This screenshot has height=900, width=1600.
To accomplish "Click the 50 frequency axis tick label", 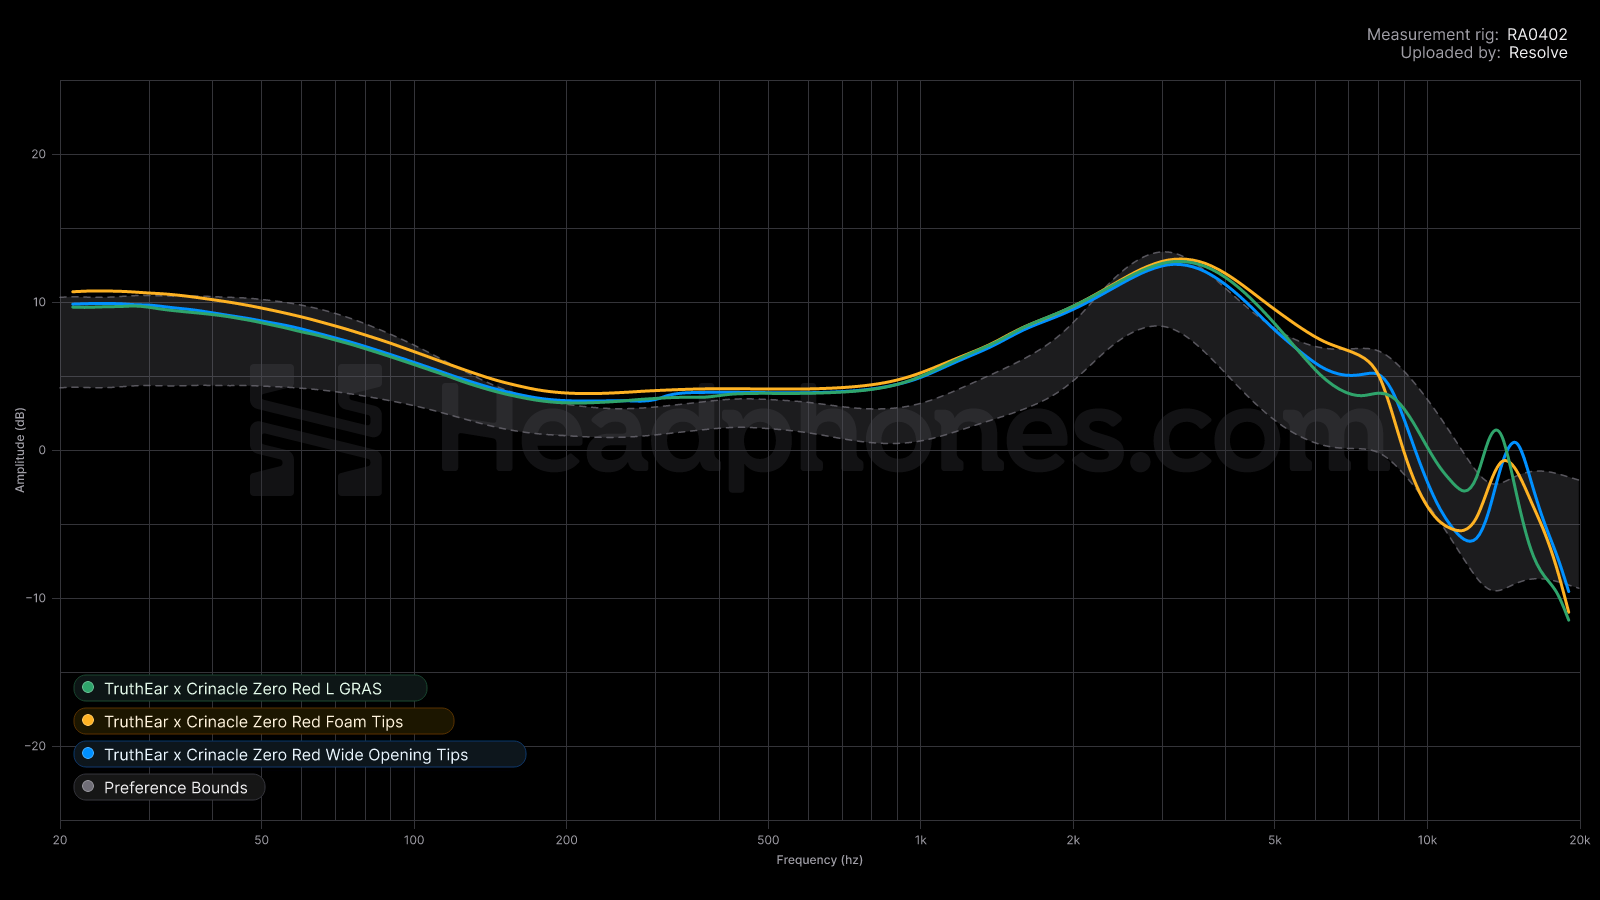I will 261,840.
